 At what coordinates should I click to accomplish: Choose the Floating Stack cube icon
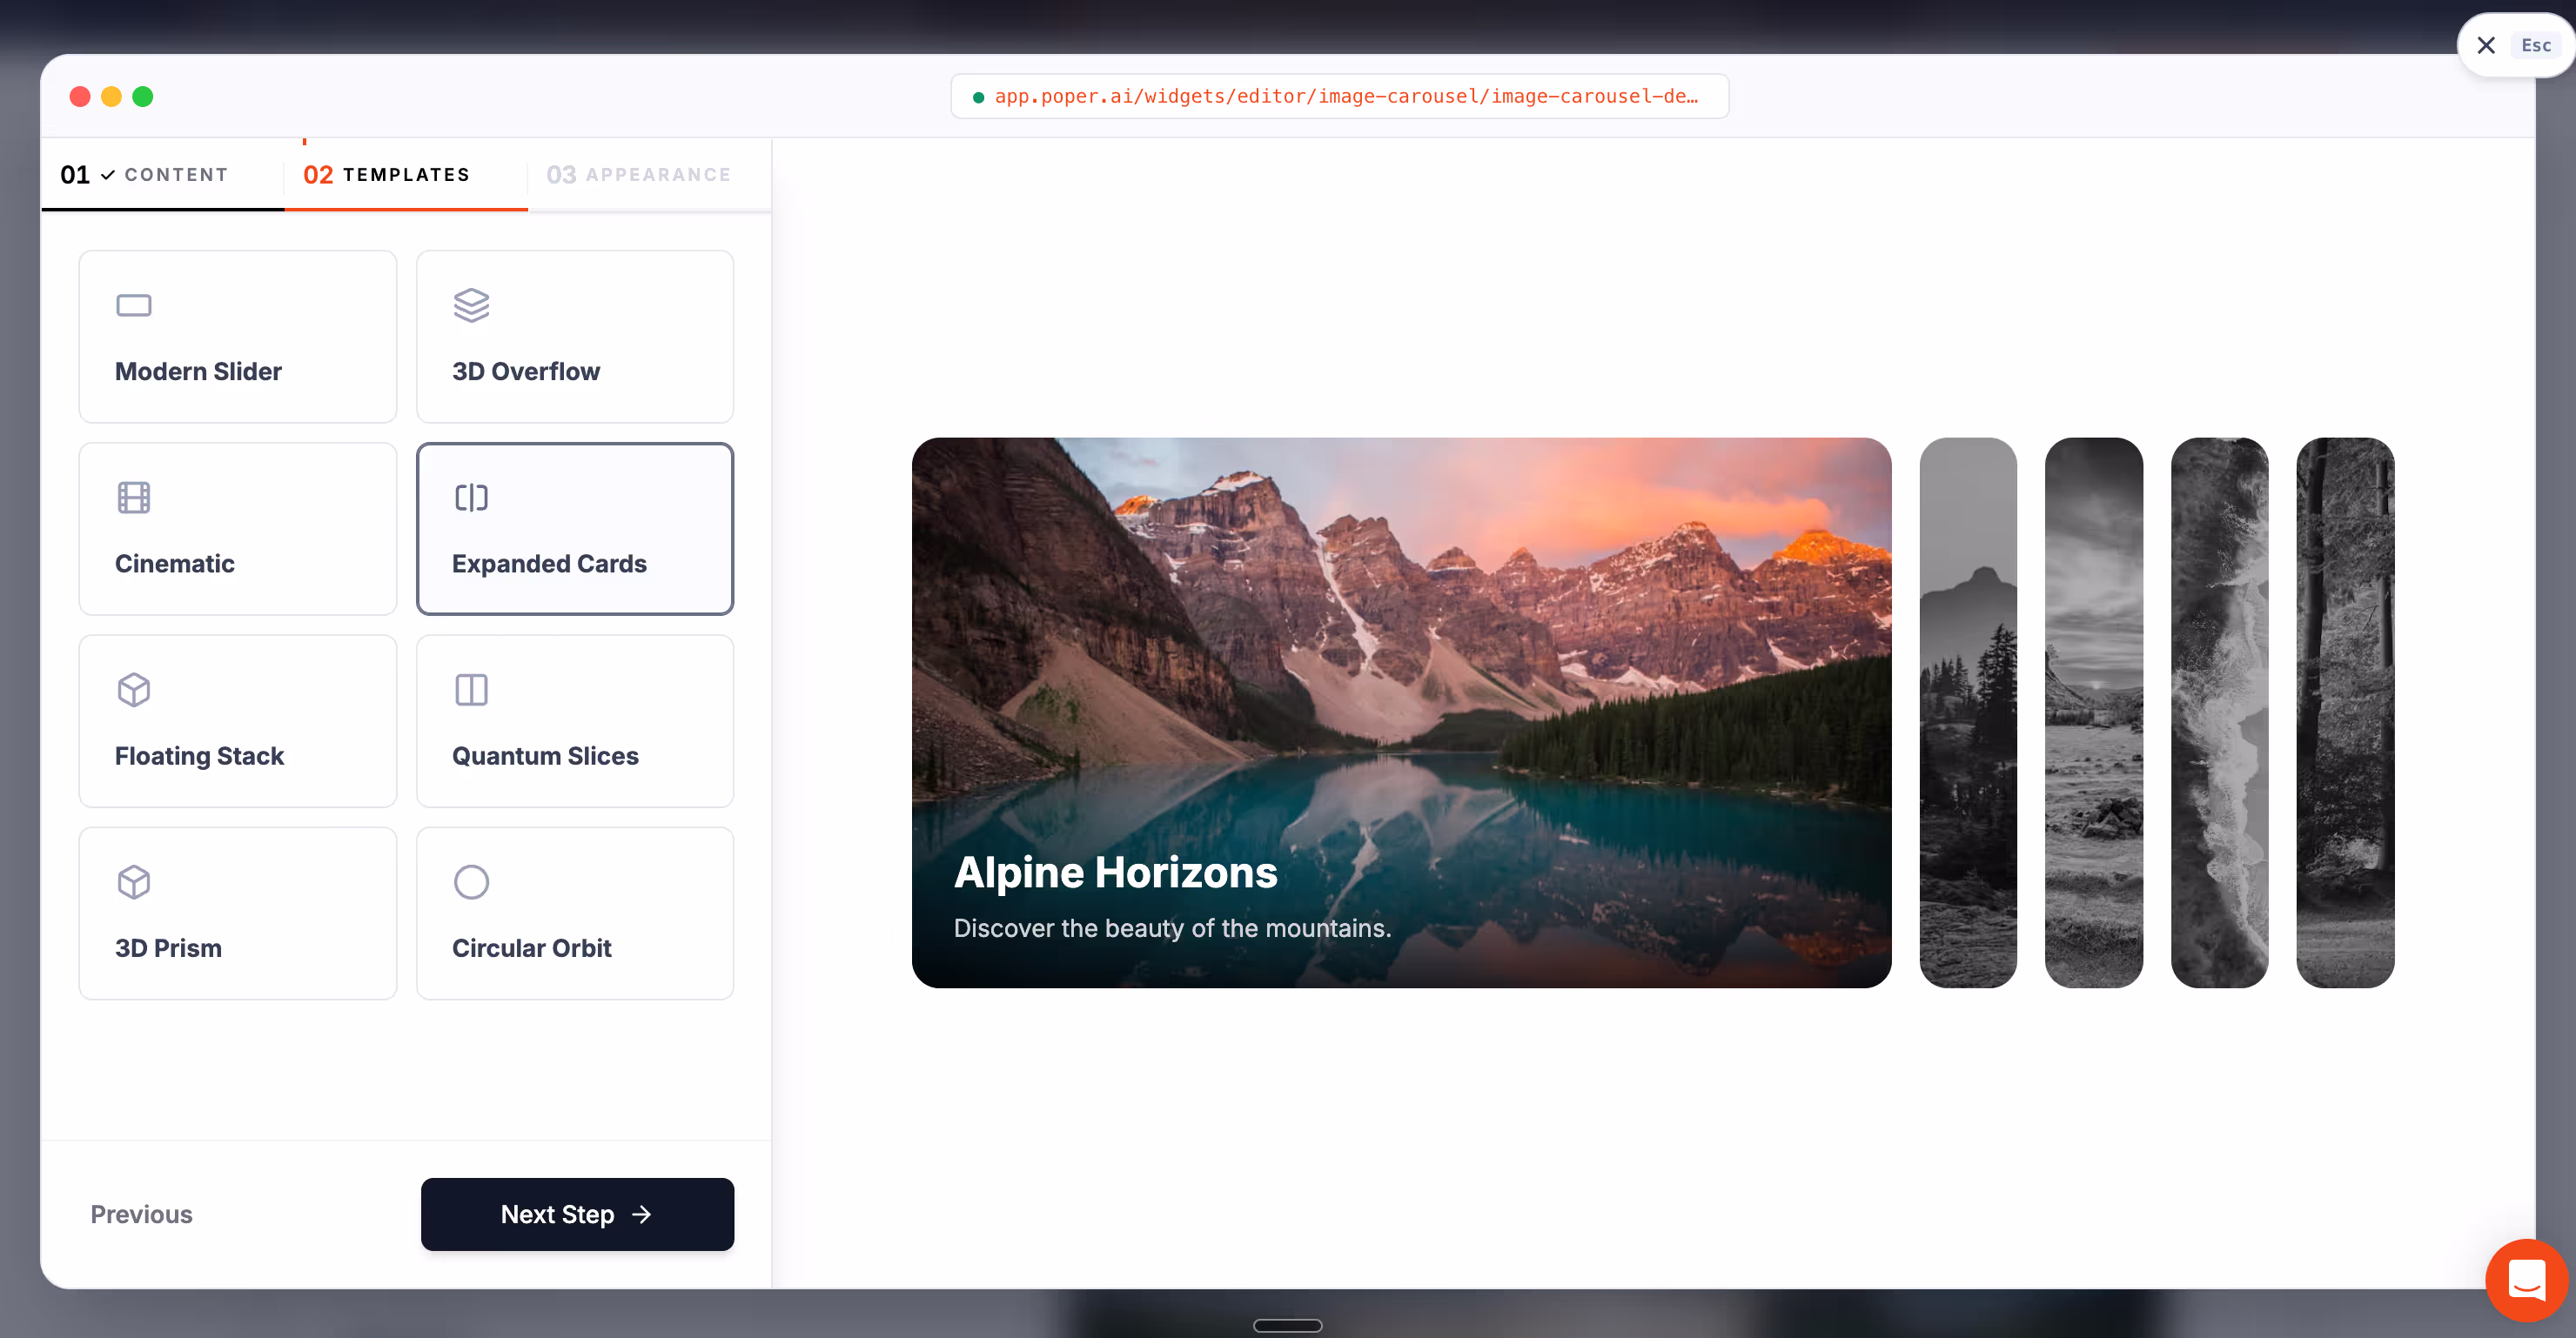click(133, 690)
